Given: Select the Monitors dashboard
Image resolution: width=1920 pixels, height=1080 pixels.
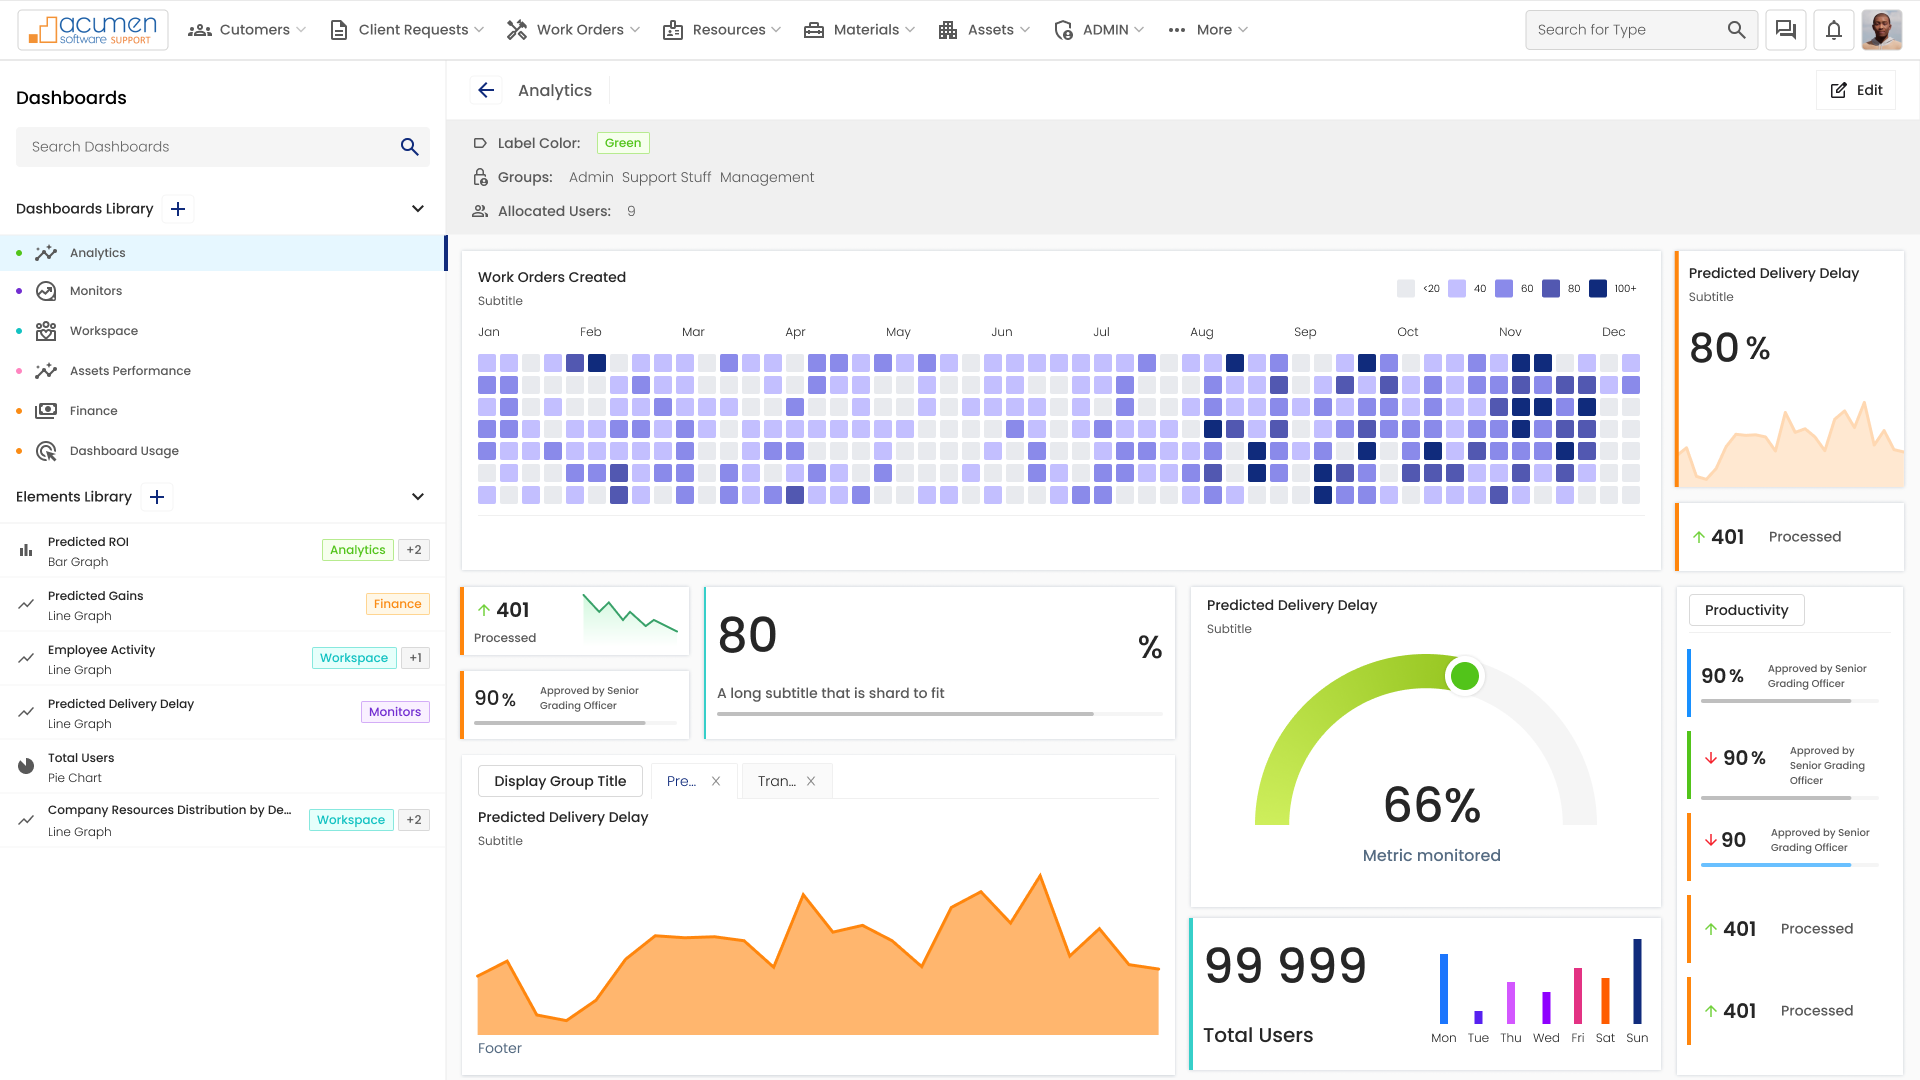Looking at the screenshot, I should tap(223, 291).
